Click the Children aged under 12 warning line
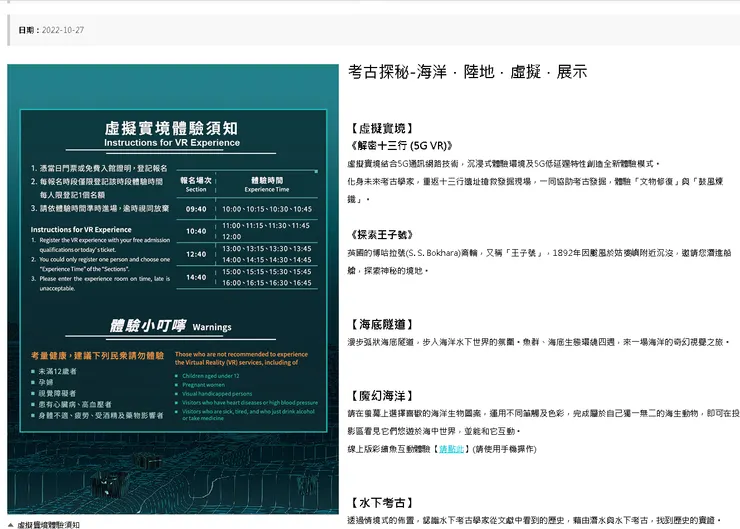The height and width of the screenshot is (529, 740). click(210, 376)
